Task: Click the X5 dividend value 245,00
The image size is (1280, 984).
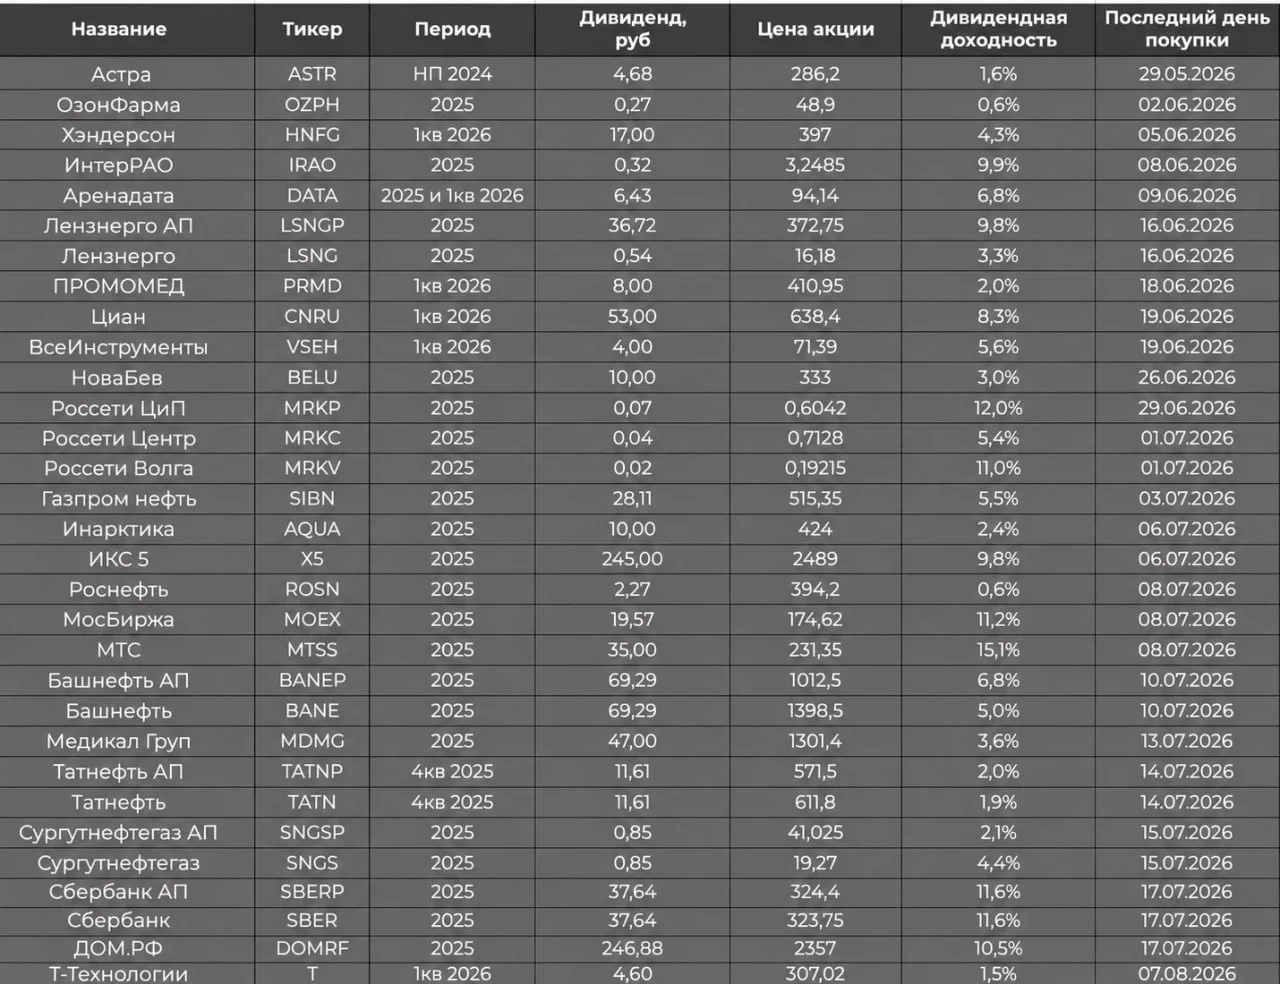Action: tap(632, 559)
